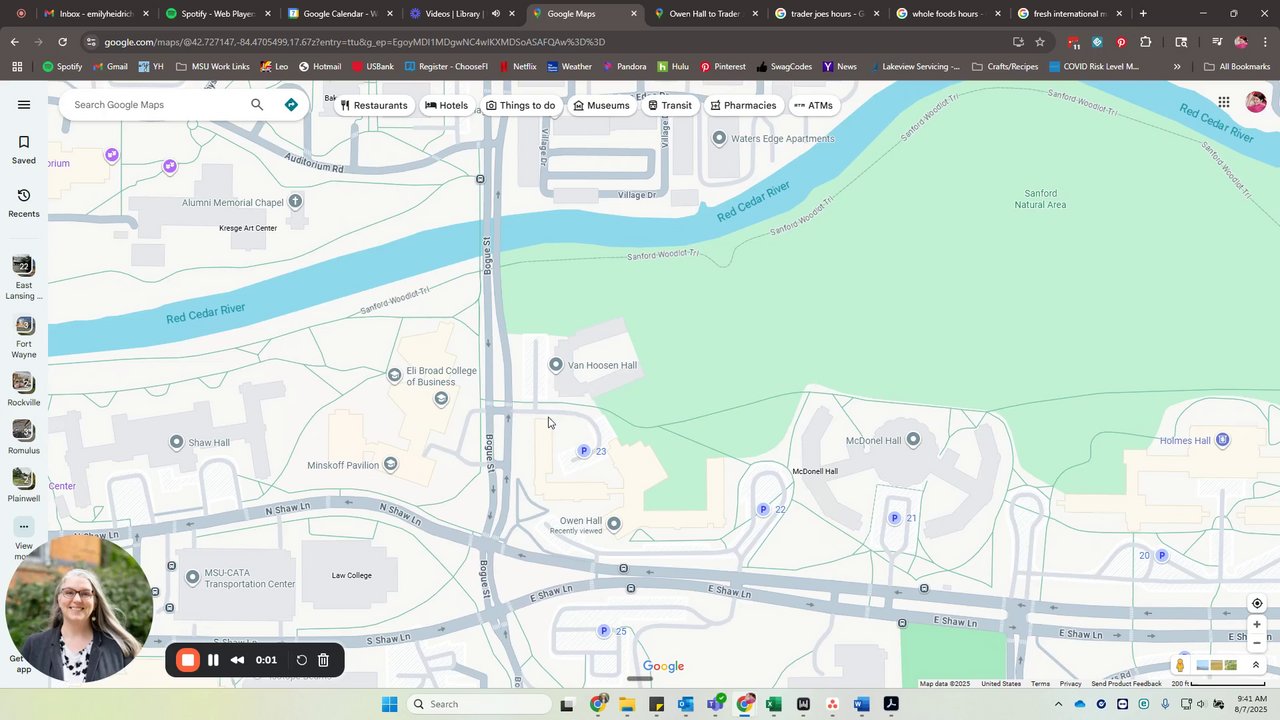Click View more recents ellipsis
Viewport: 1280px width, 720px height.
coord(24,527)
